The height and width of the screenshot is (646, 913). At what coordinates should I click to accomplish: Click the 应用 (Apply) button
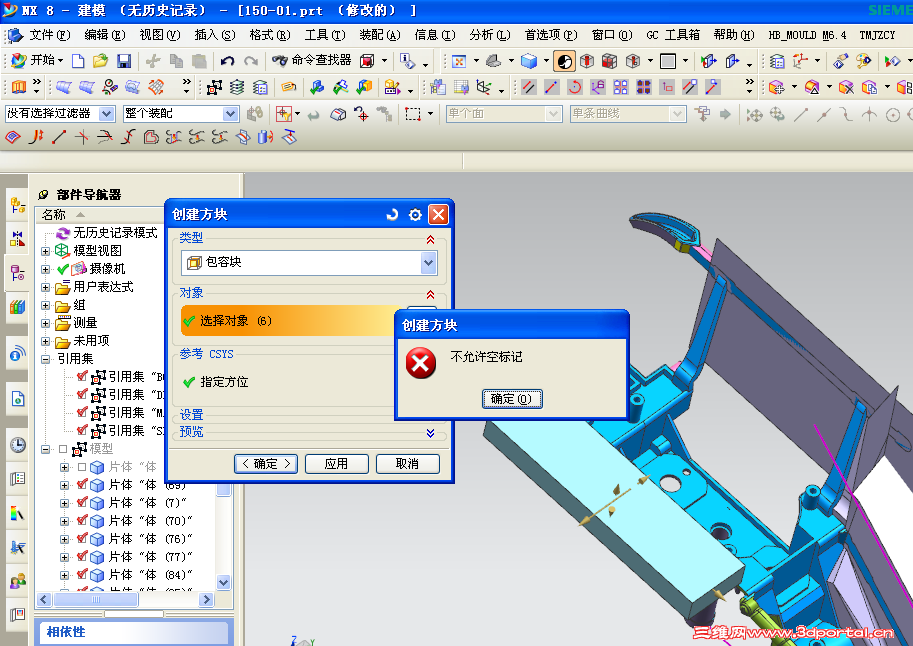pyautogui.click(x=337, y=464)
